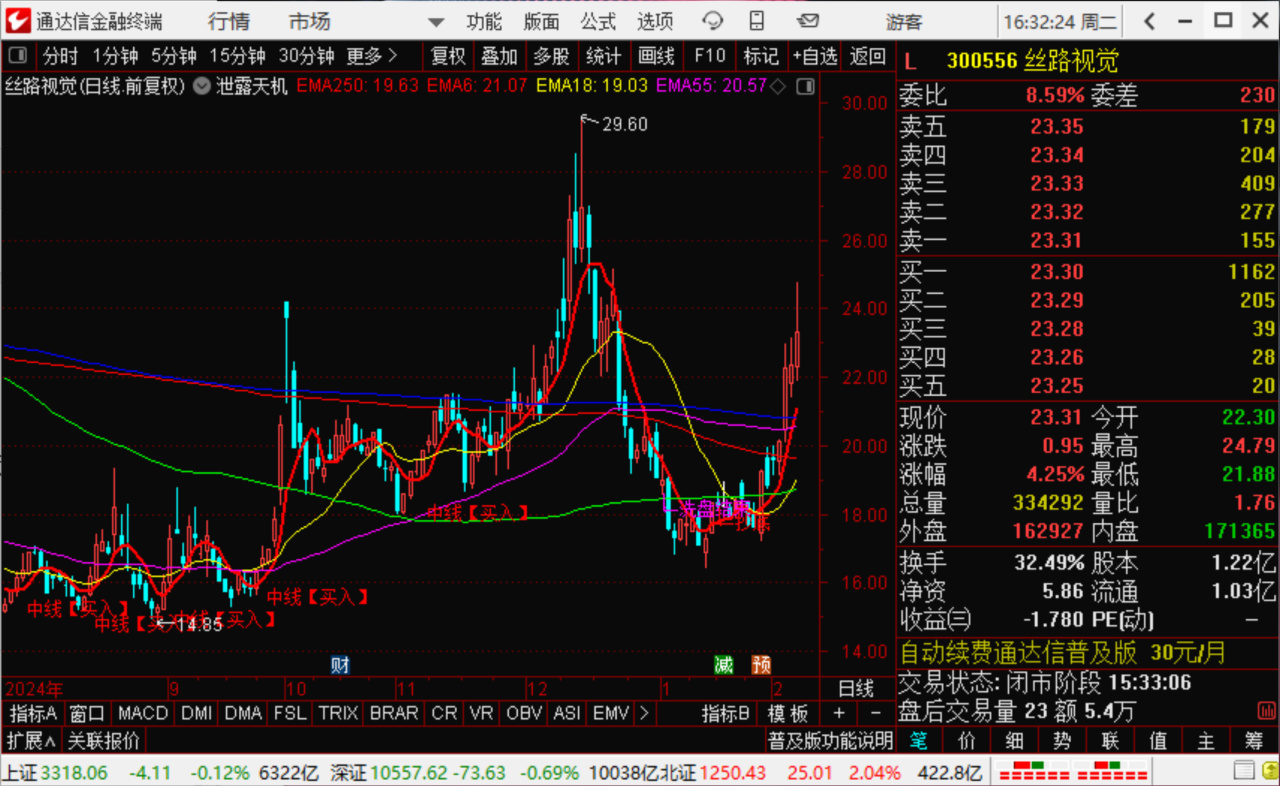Select EMV indicator tab
Viewport: 1280px width, 786px height.
point(610,713)
